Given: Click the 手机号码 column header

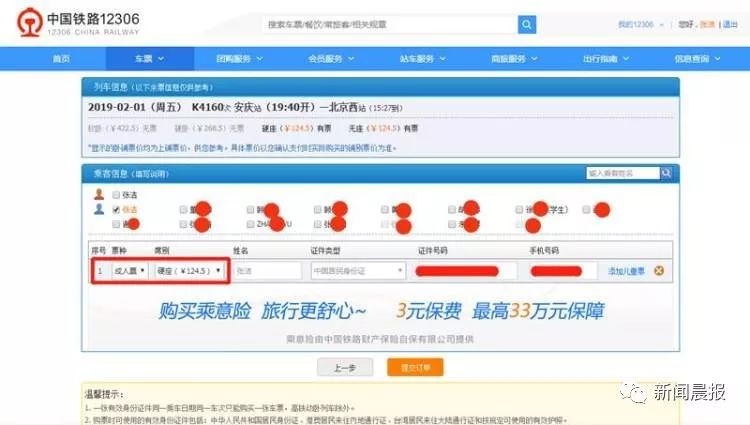Looking at the screenshot, I should (x=544, y=251).
